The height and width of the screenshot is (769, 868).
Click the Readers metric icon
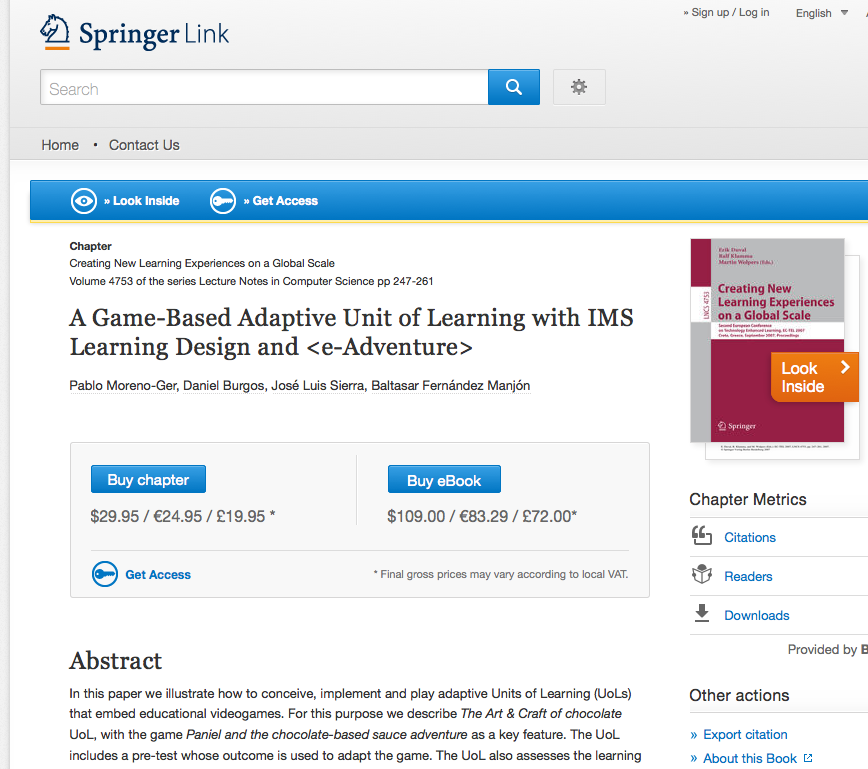pos(702,575)
